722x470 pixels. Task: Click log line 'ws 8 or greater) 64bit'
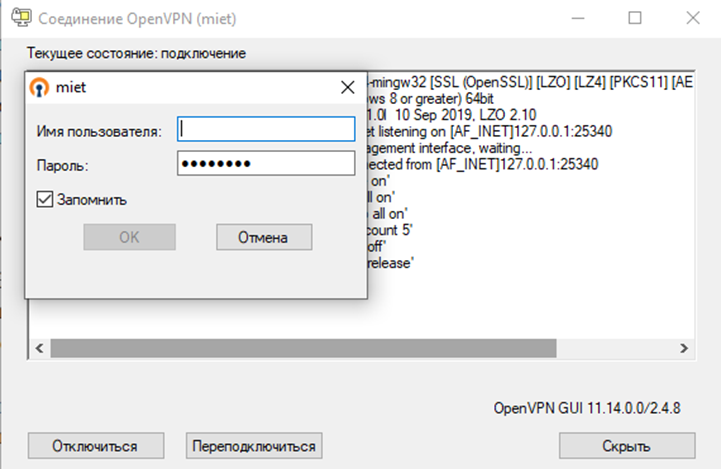[x=431, y=99]
